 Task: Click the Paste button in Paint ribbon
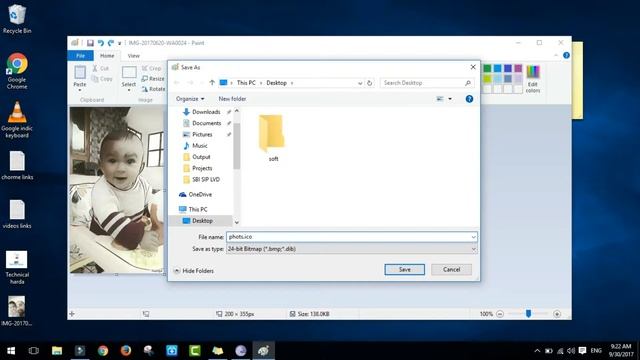tap(80, 78)
